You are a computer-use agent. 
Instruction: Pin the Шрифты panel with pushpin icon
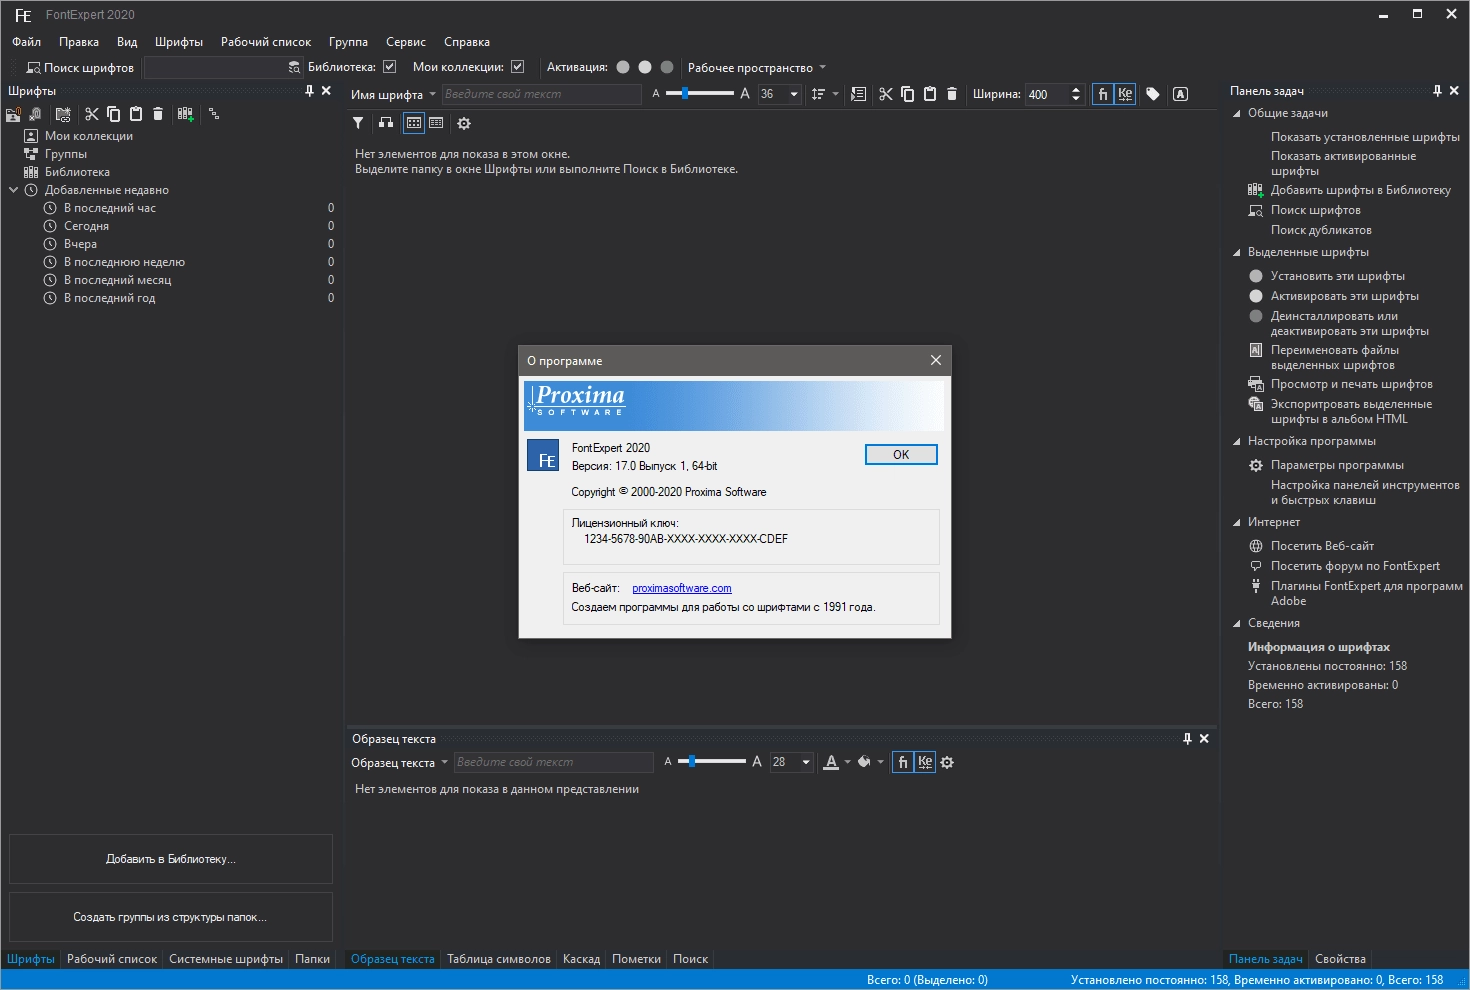pyautogui.click(x=309, y=91)
